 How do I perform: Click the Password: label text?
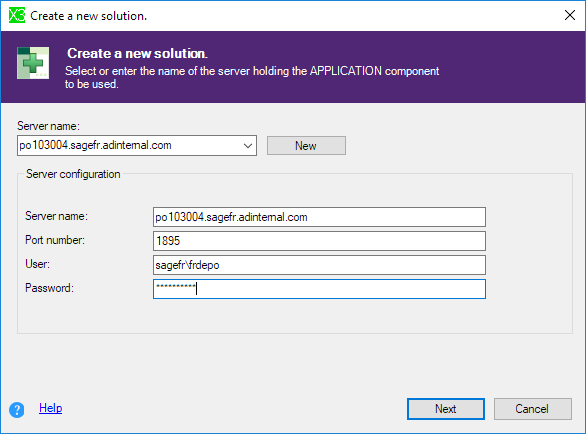point(49,288)
